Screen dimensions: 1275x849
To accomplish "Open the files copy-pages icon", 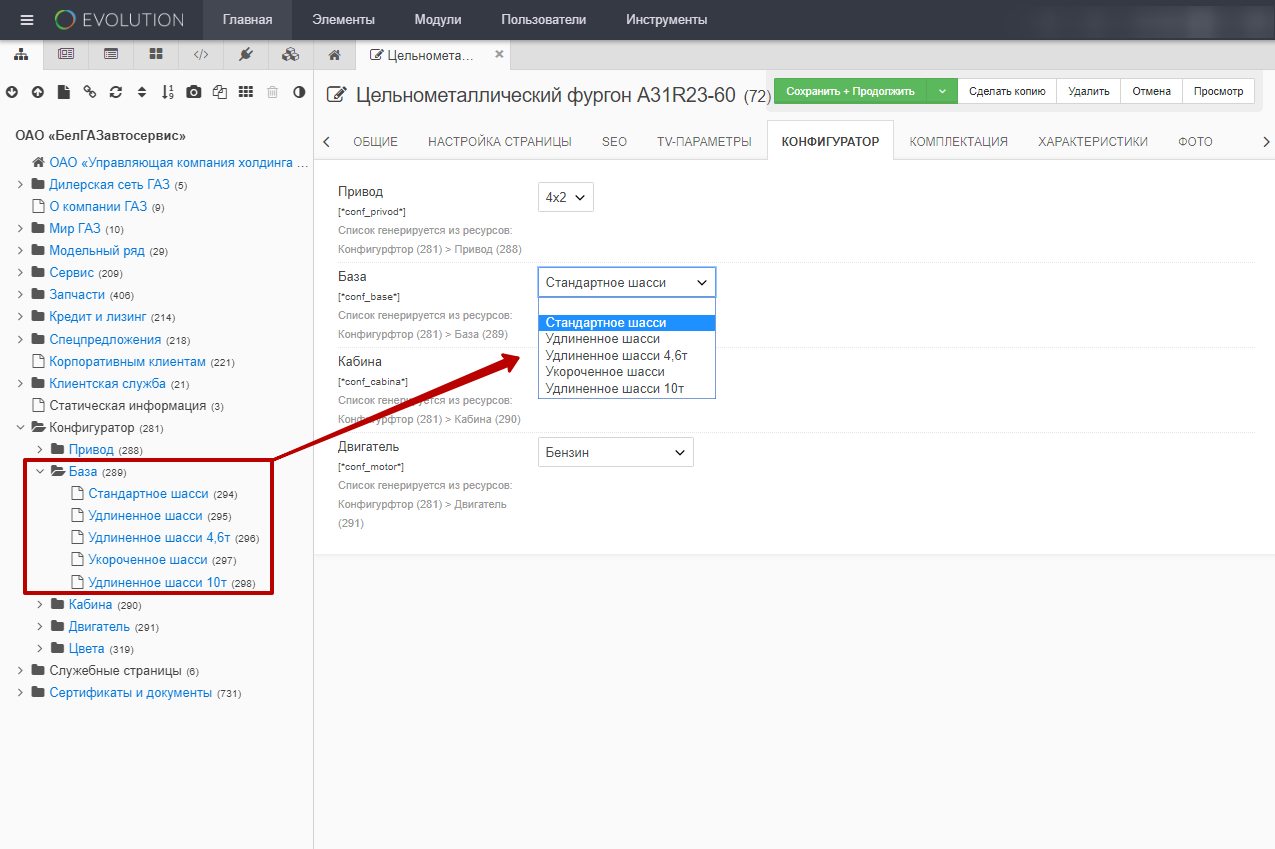I will pyautogui.click(x=220, y=92).
